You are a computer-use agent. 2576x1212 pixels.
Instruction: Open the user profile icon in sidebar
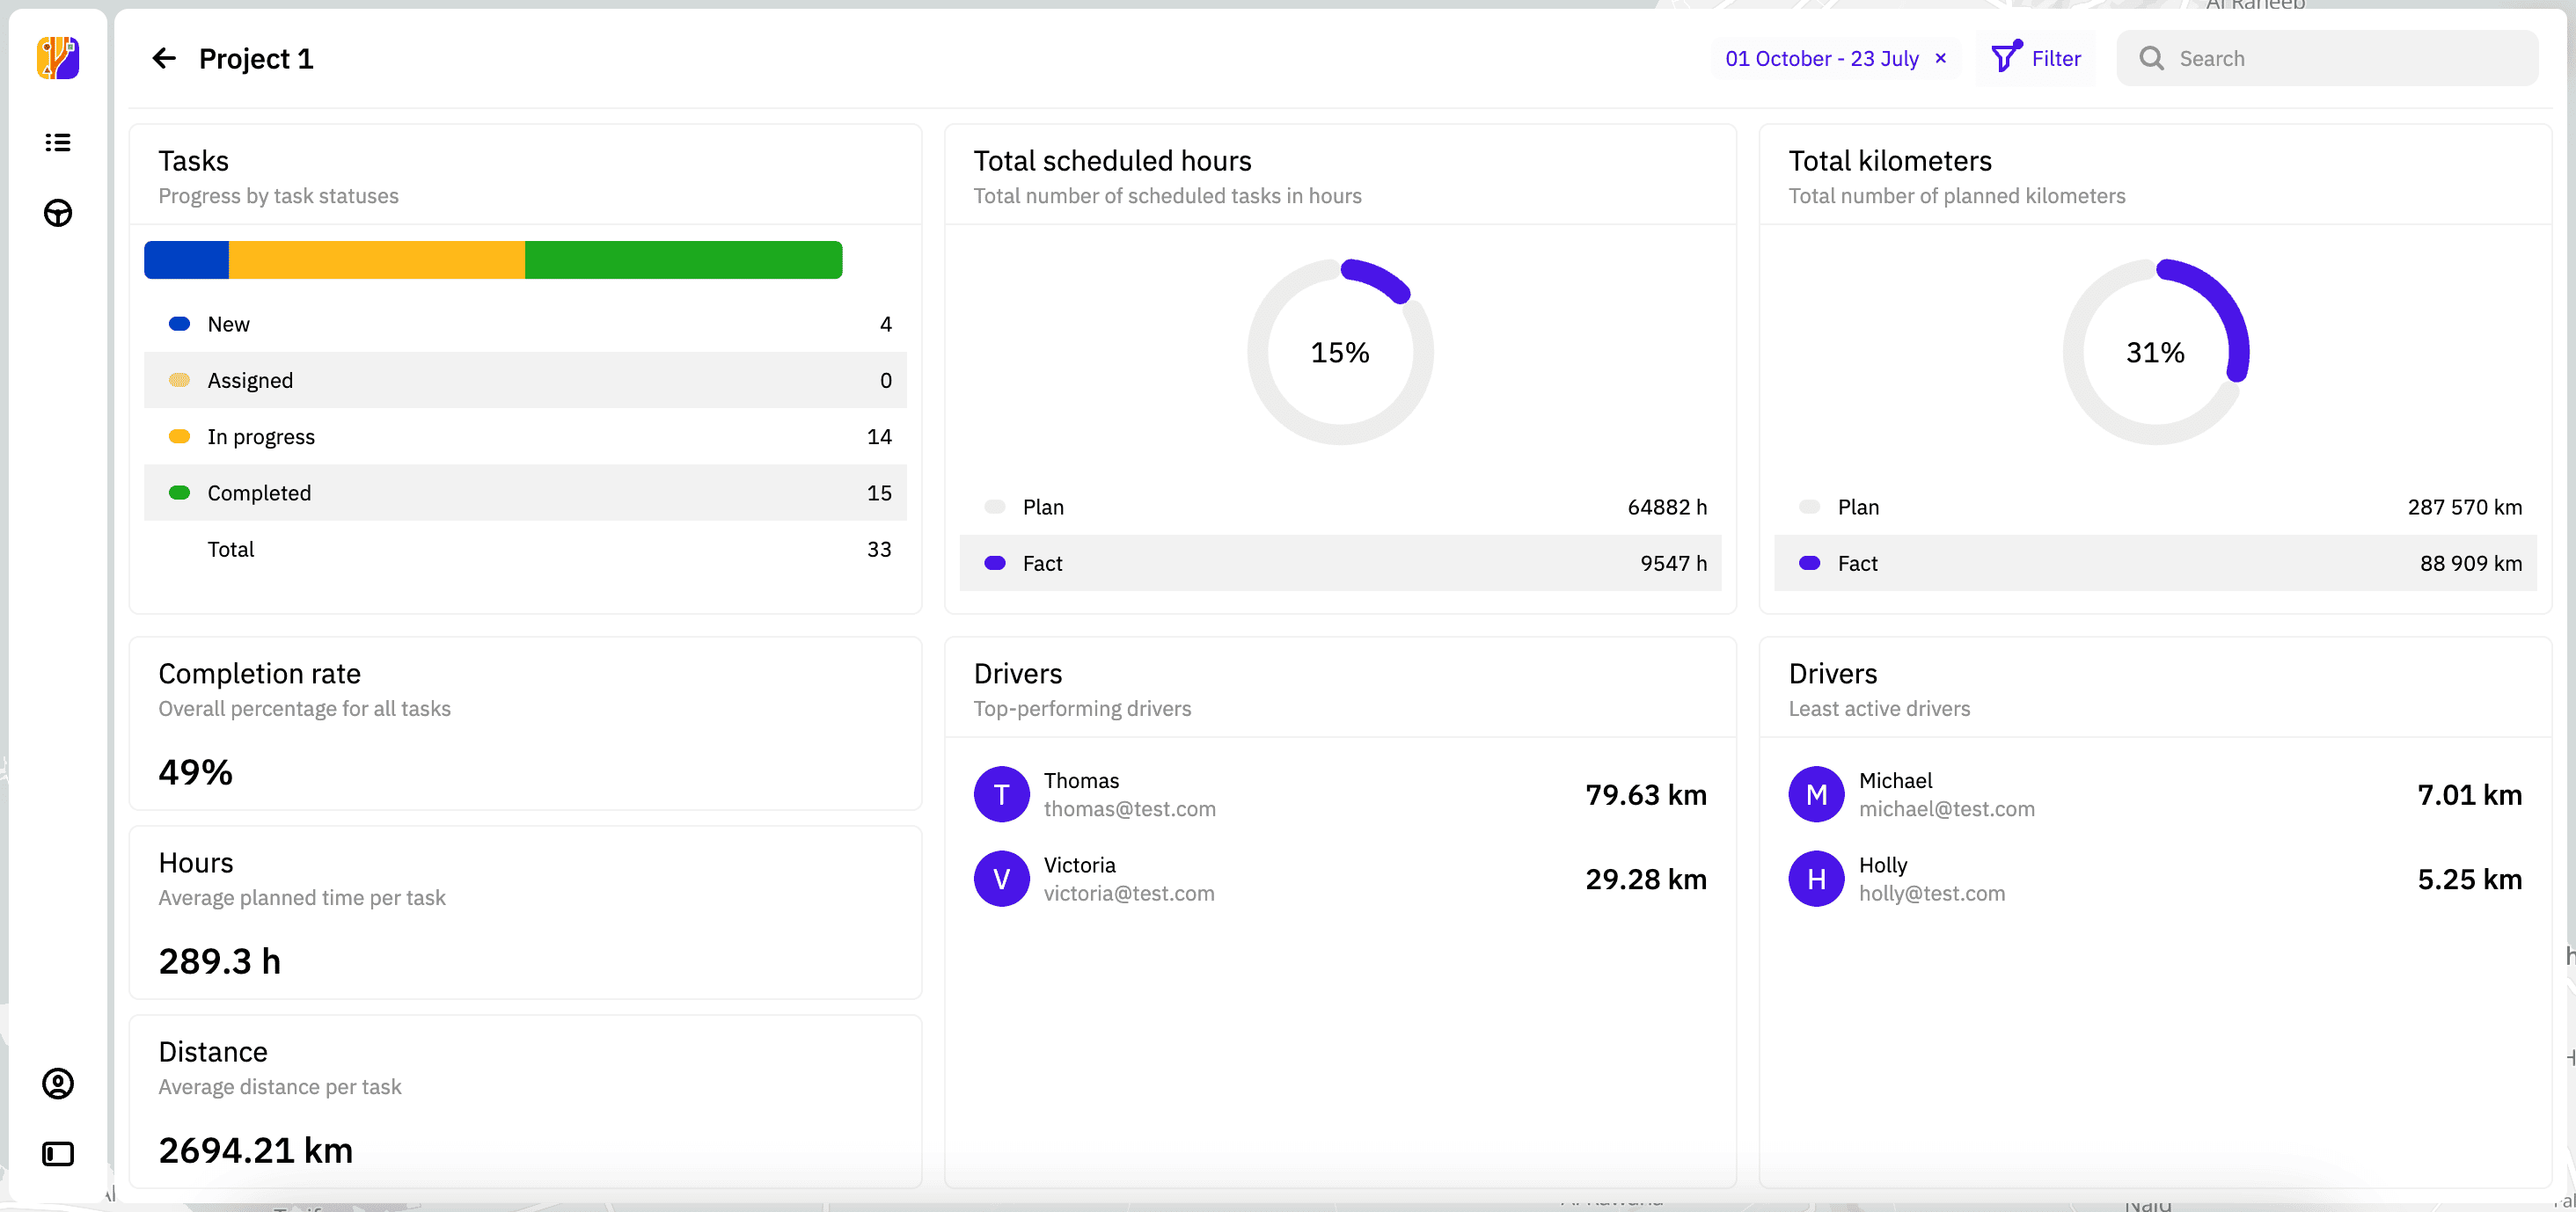(57, 1083)
